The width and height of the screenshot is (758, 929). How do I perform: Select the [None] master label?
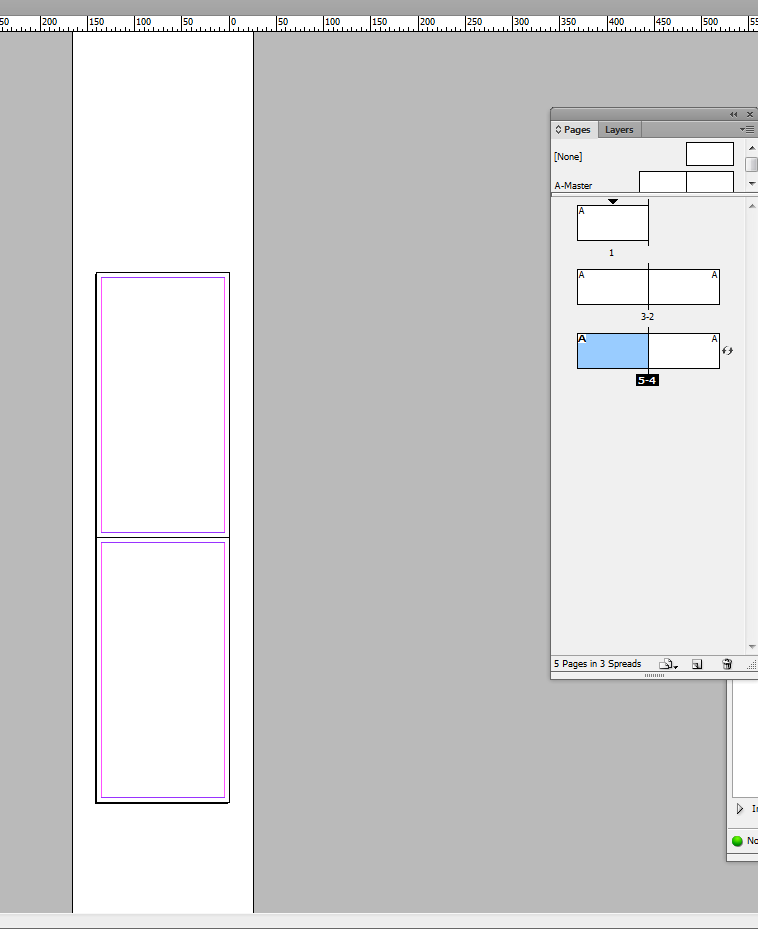tap(568, 156)
